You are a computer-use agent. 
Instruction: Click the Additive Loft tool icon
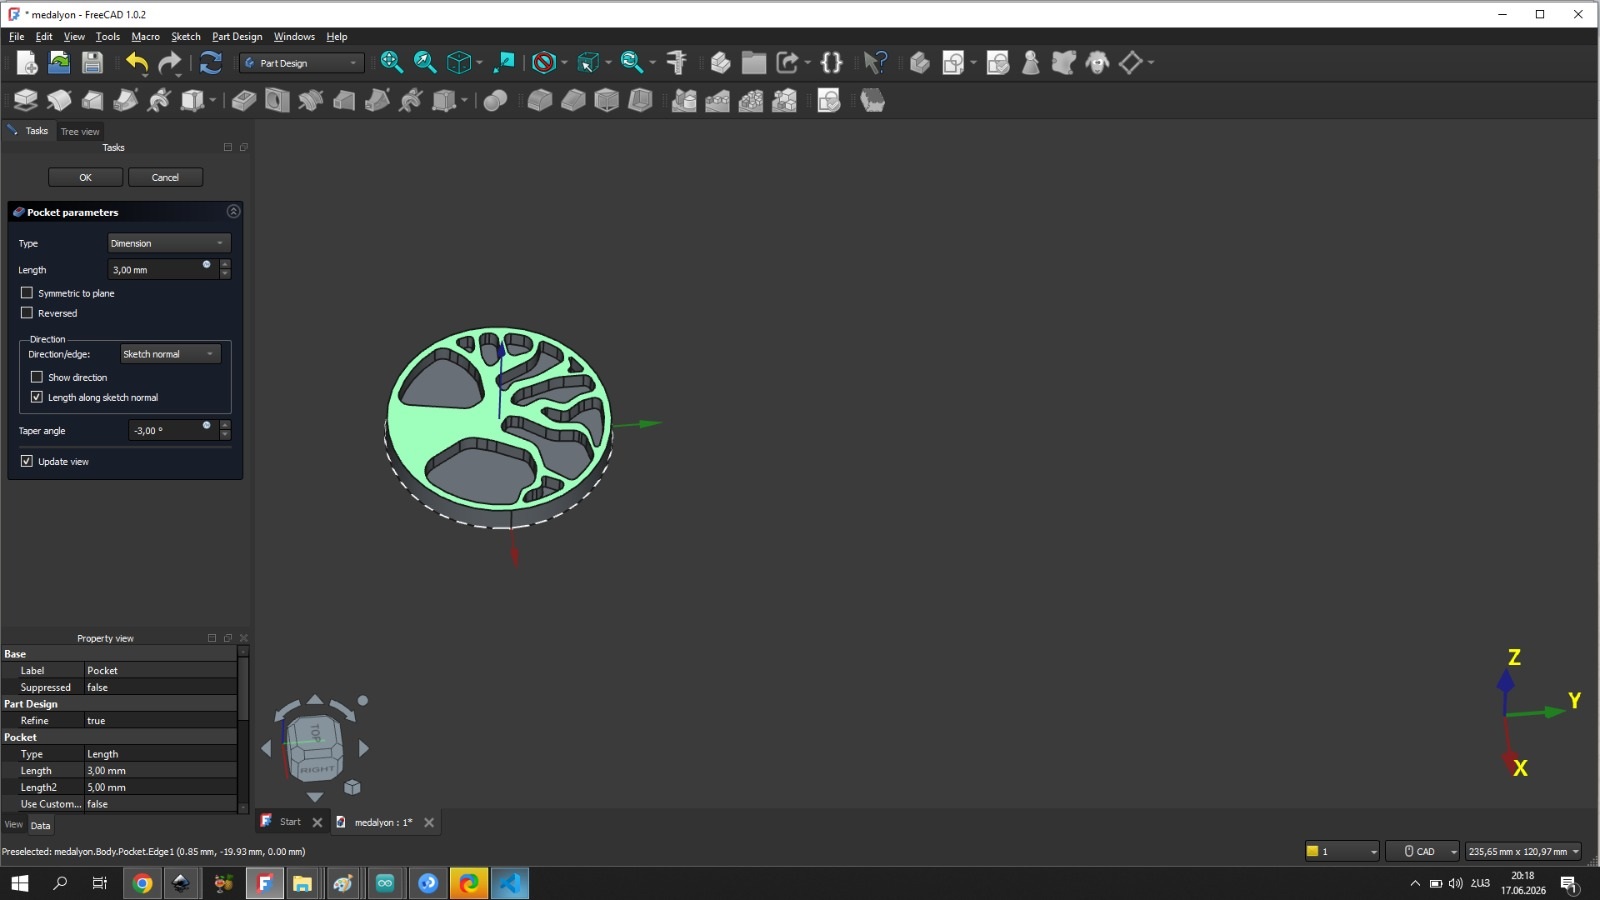92,100
